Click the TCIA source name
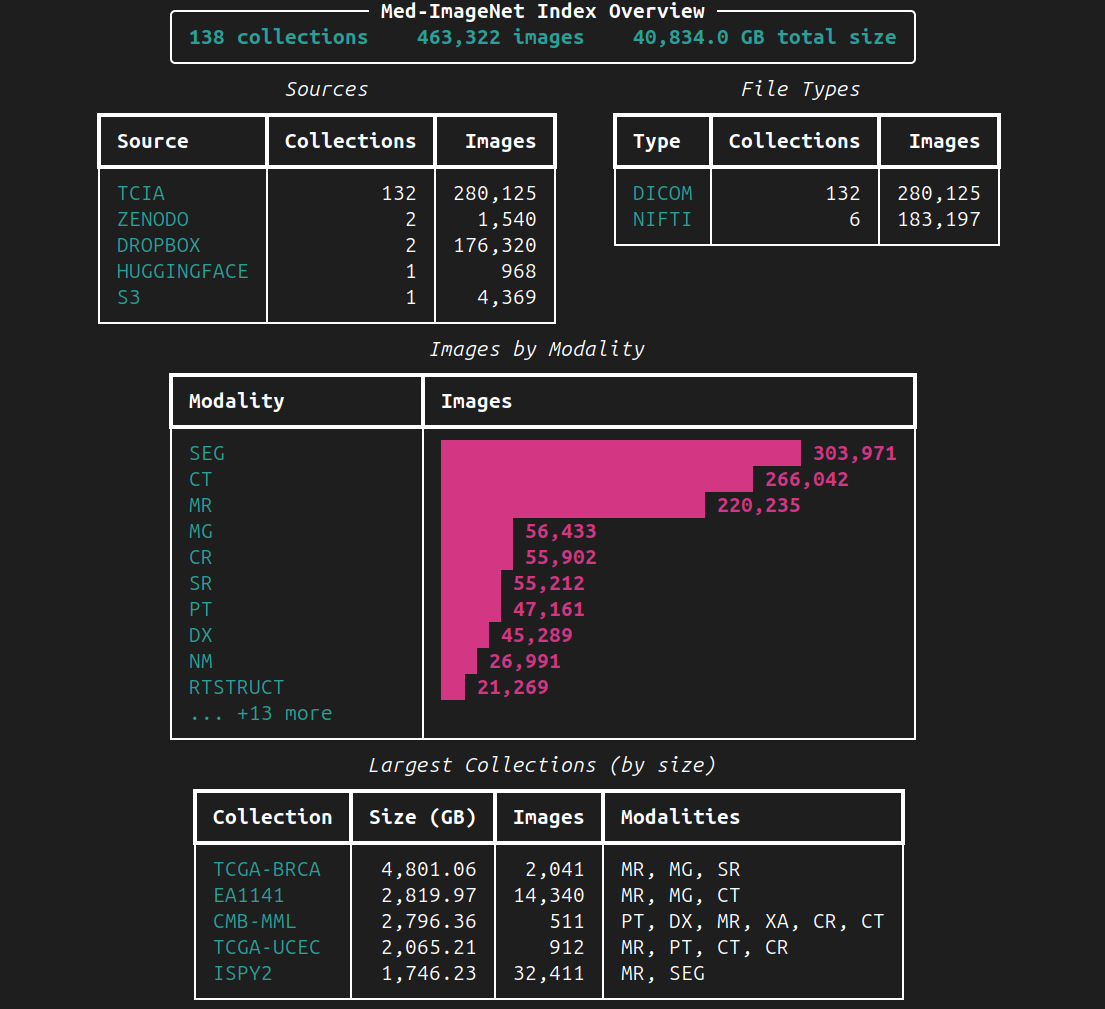The width and height of the screenshot is (1105, 1009). pyautogui.click(x=141, y=193)
